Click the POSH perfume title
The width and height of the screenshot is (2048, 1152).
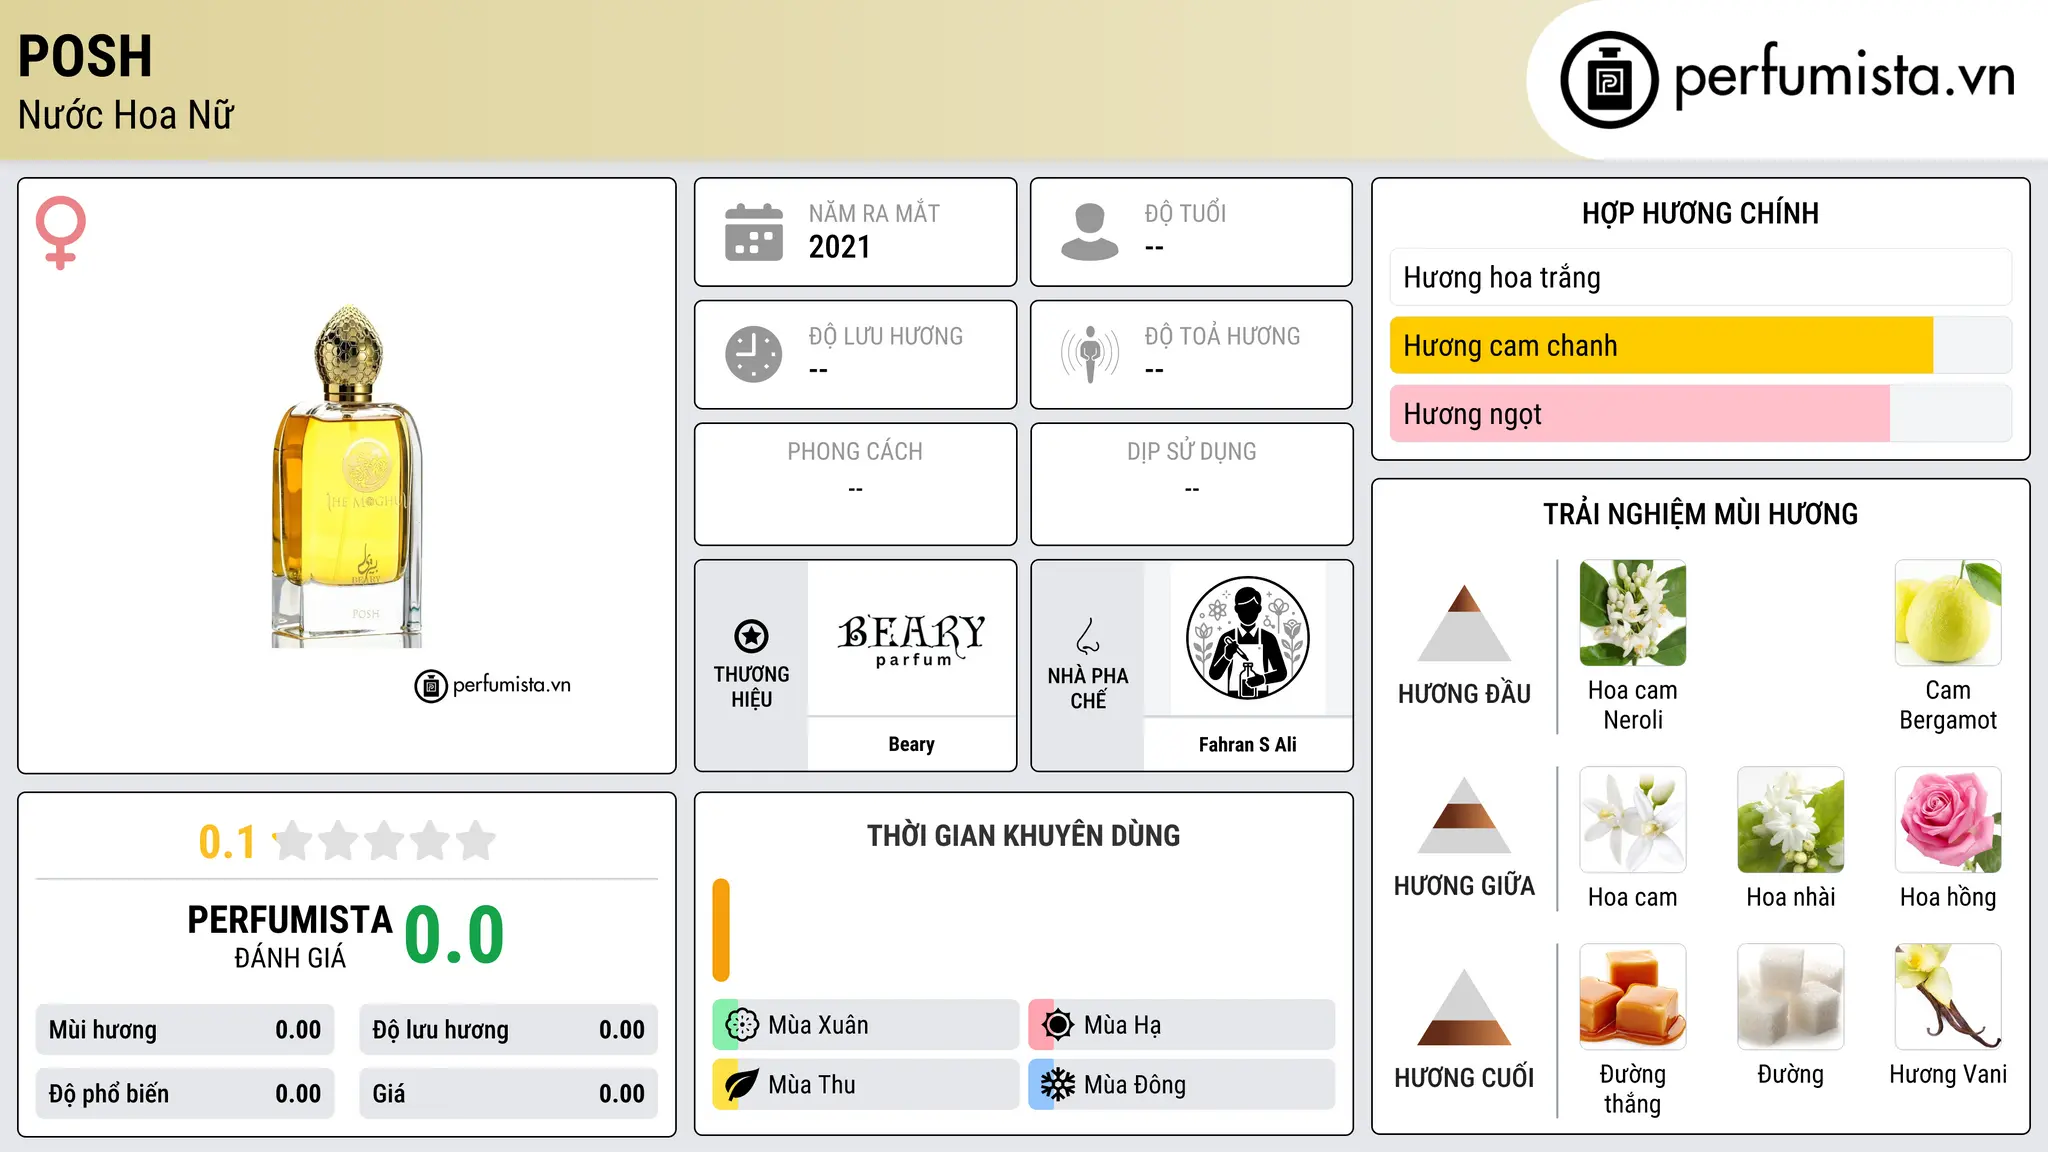click(85, 56)
